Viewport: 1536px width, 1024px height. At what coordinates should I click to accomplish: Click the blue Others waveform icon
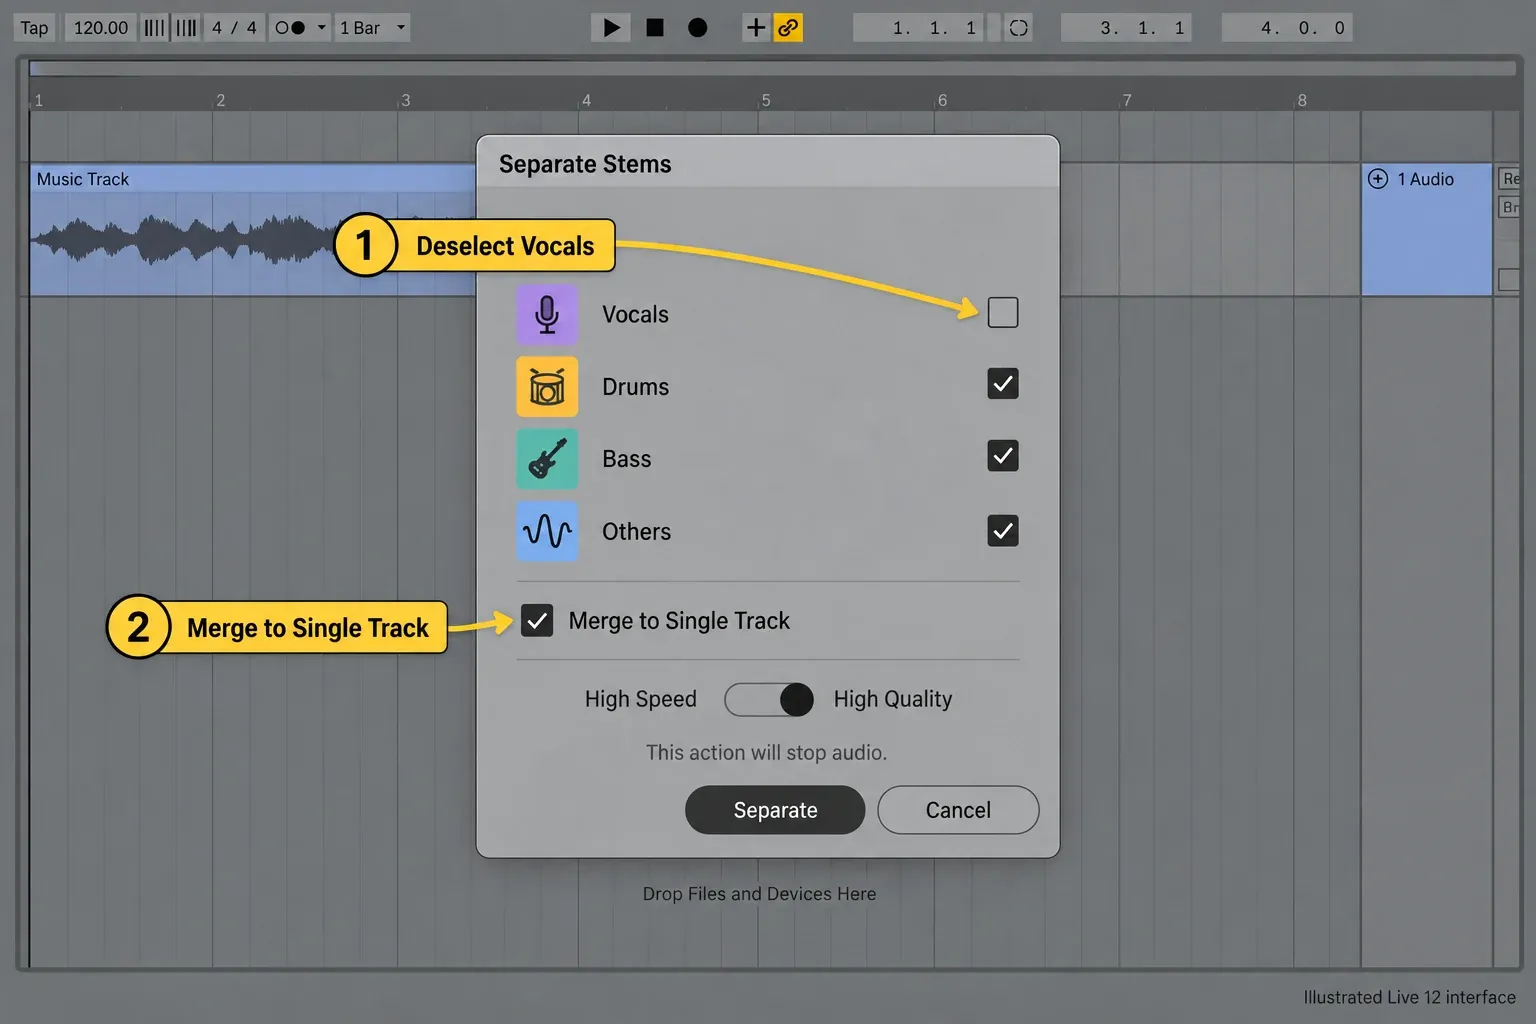(x=547, y=531)
